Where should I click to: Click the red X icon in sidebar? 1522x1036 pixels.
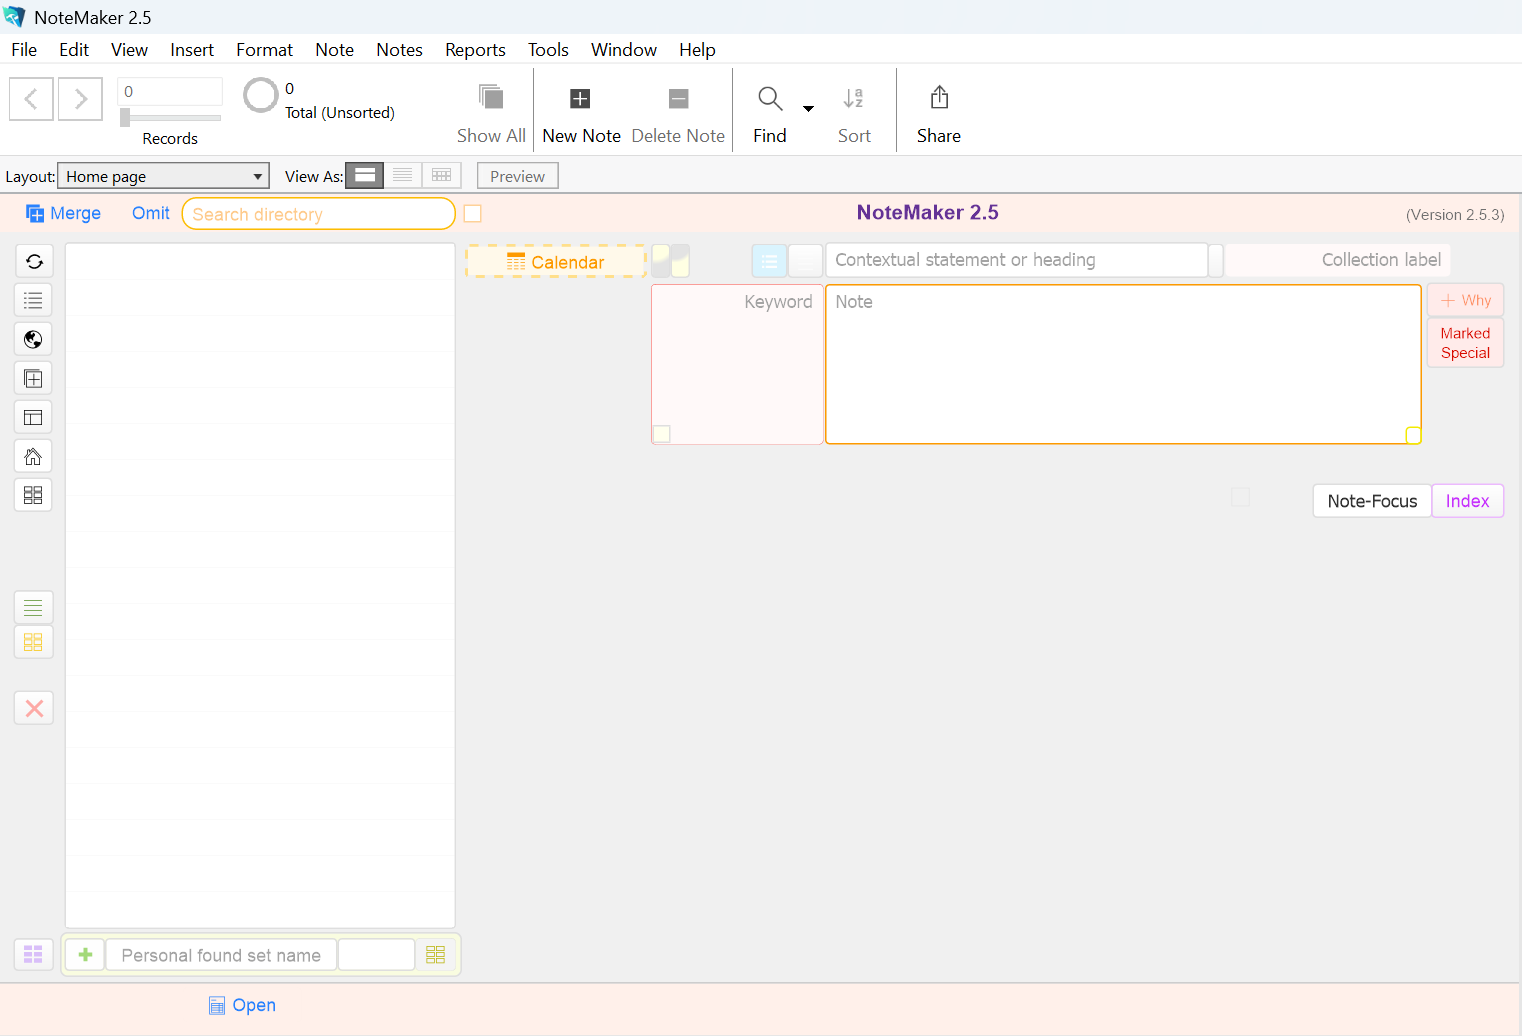(34, 709)
